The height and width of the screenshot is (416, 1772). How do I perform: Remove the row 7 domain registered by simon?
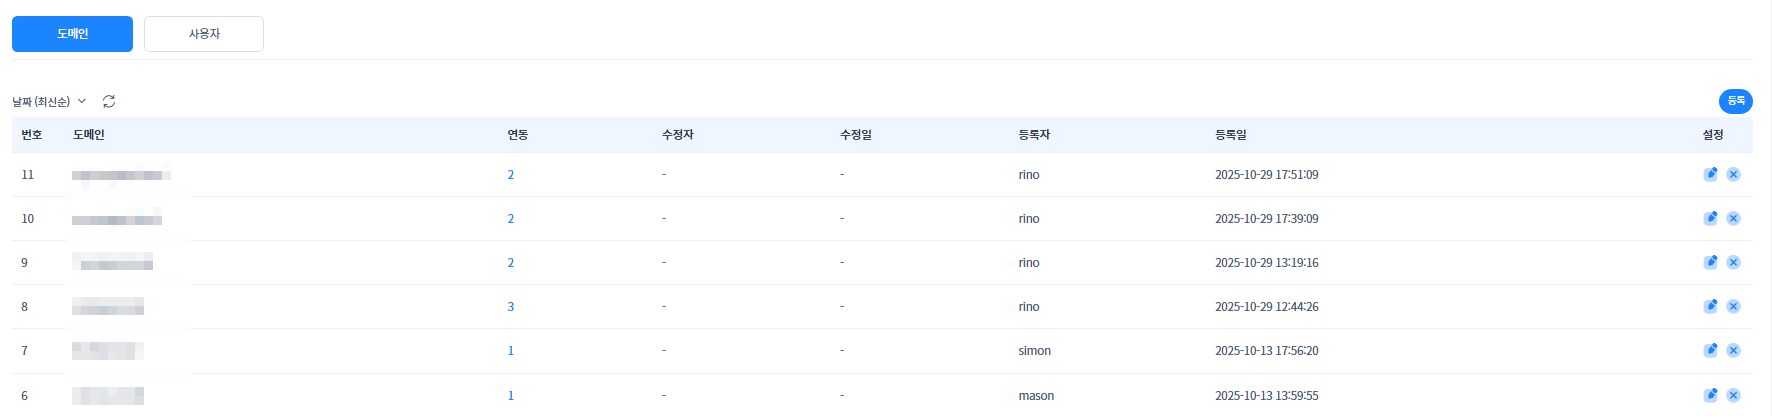pos(1733,350)
